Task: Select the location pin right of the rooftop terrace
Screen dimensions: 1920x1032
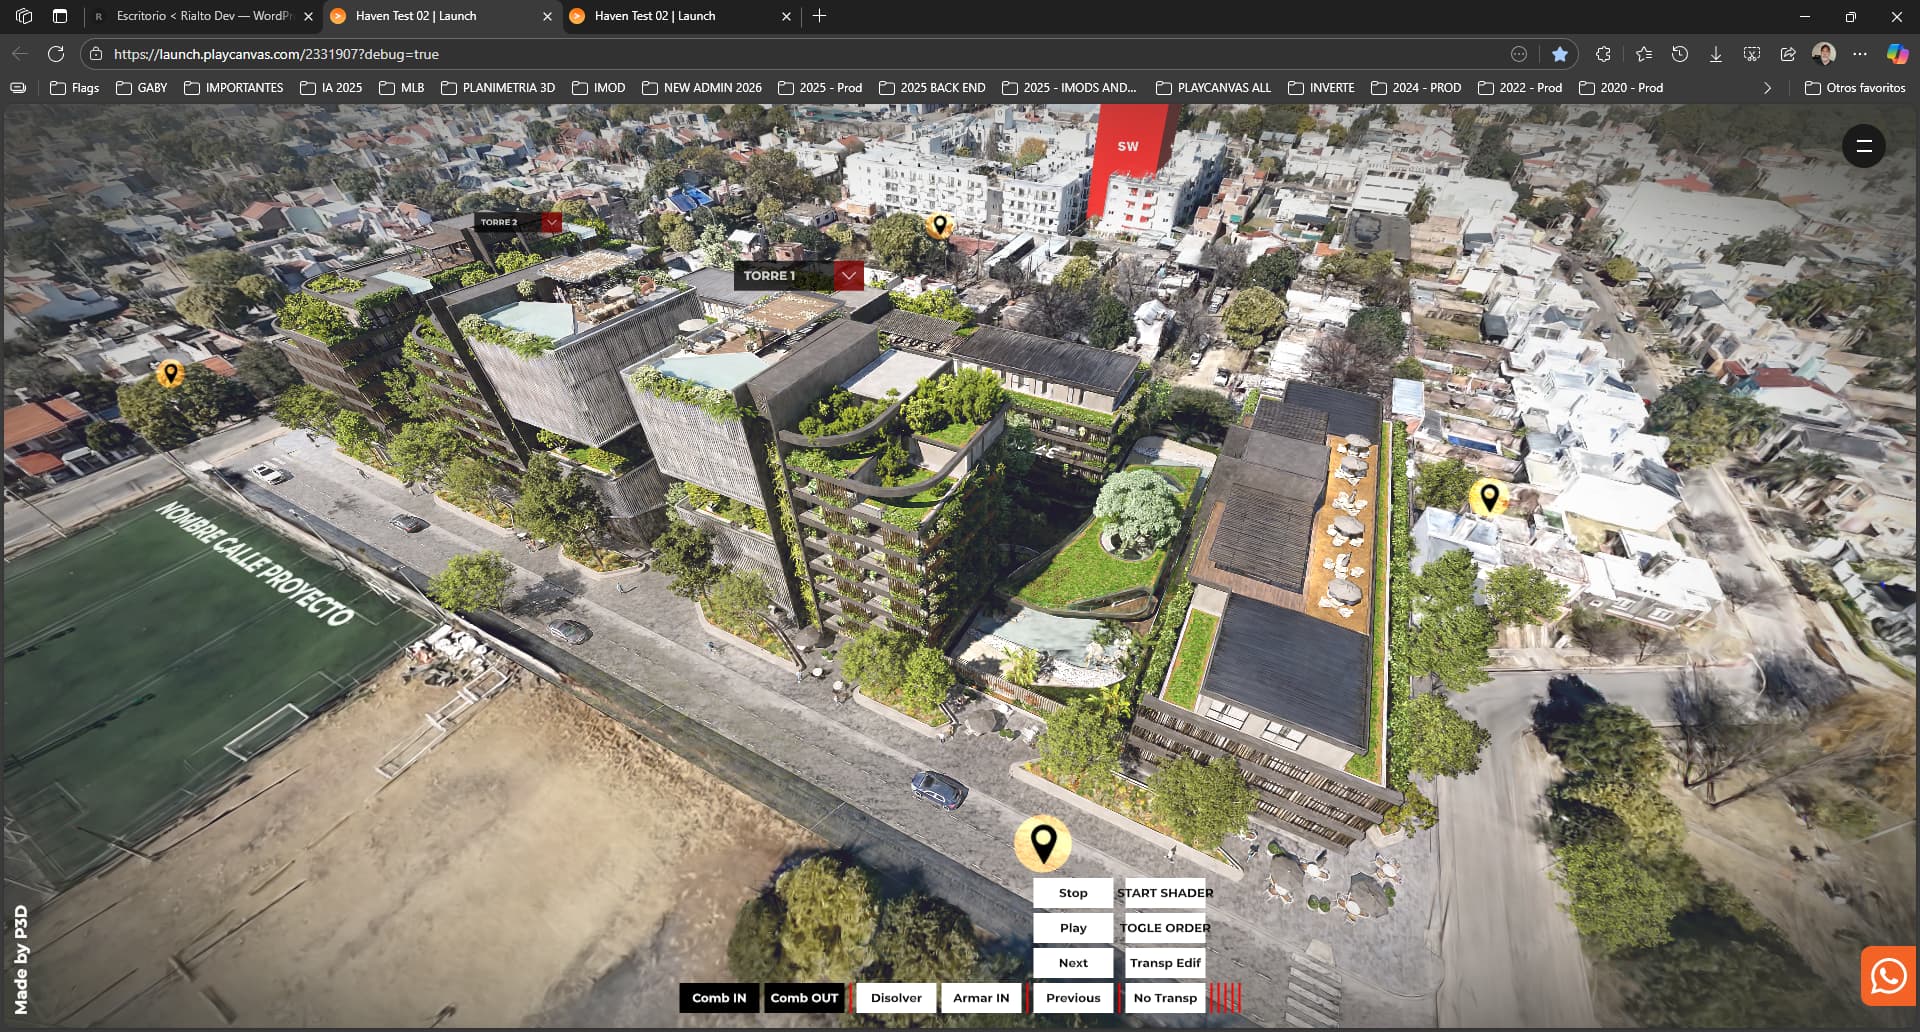Action: coord(1488,496)
